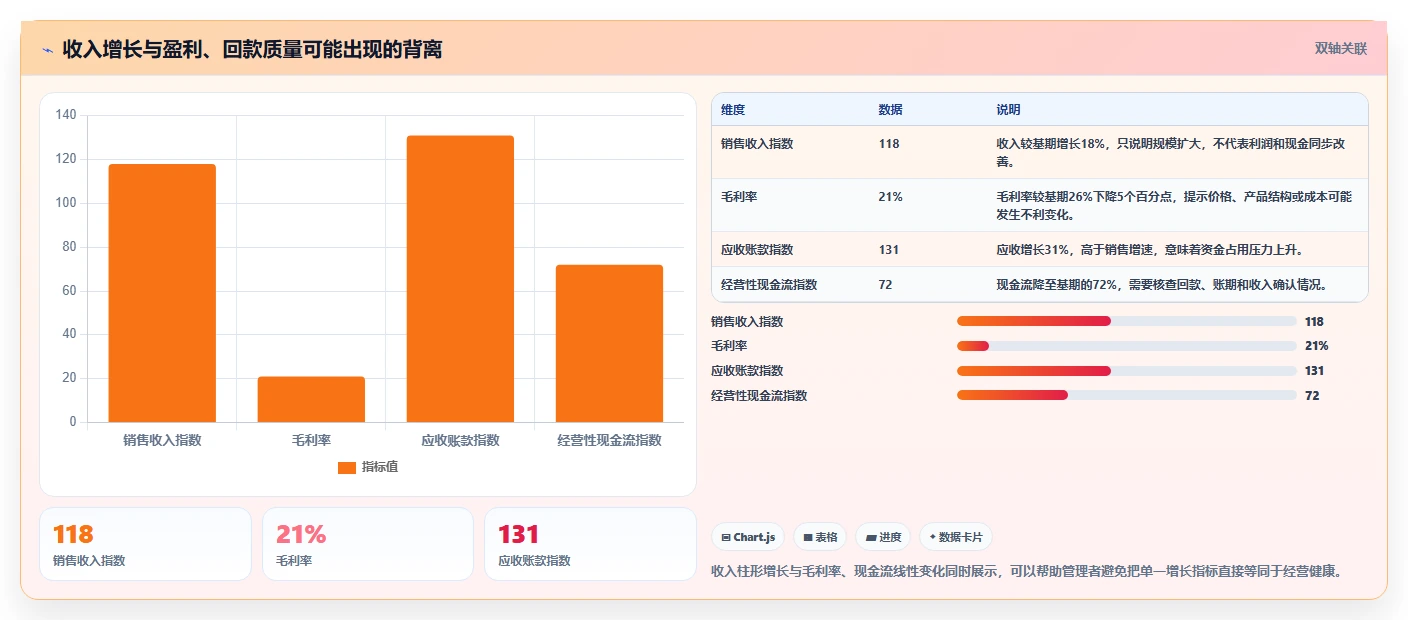Open the 21% 毛利率 data card
1408x620 pixels.
pyautogui.click(x=368, y=544)
